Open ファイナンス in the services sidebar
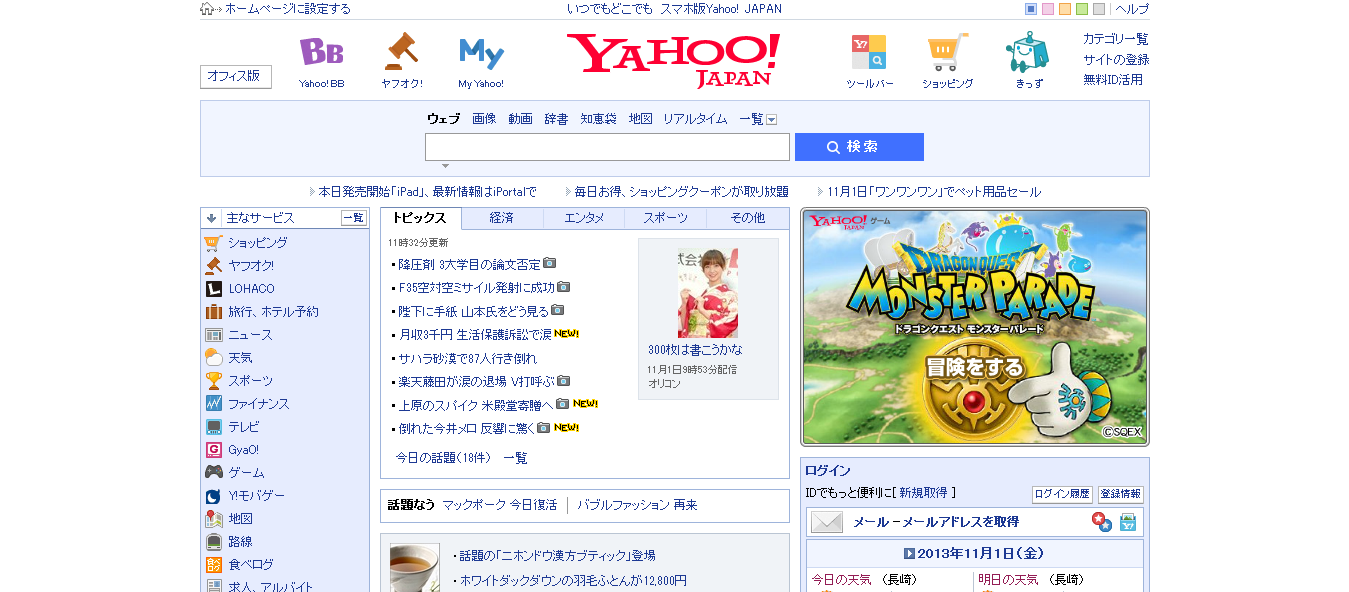Image resolution: width=1349 pixels, height=592 pixels. 258,403
